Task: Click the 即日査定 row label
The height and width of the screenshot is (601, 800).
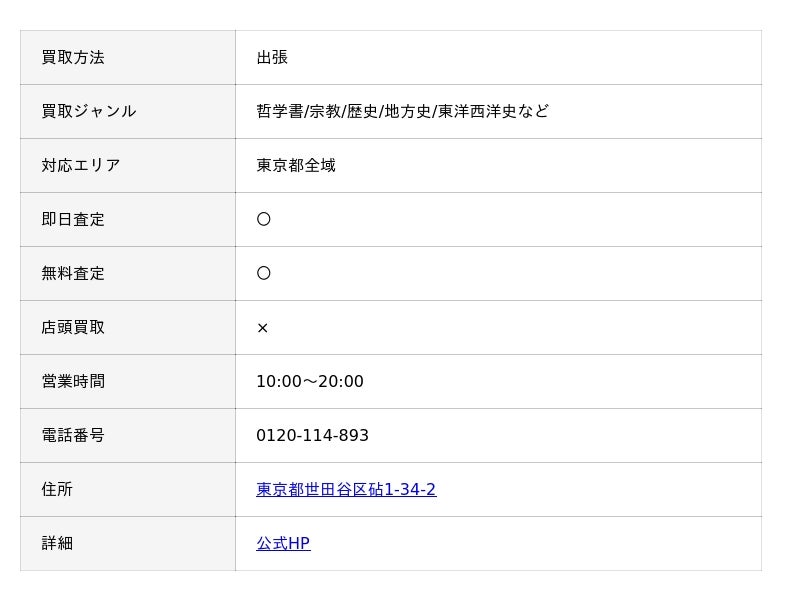Action: click(x=73, y=219)
